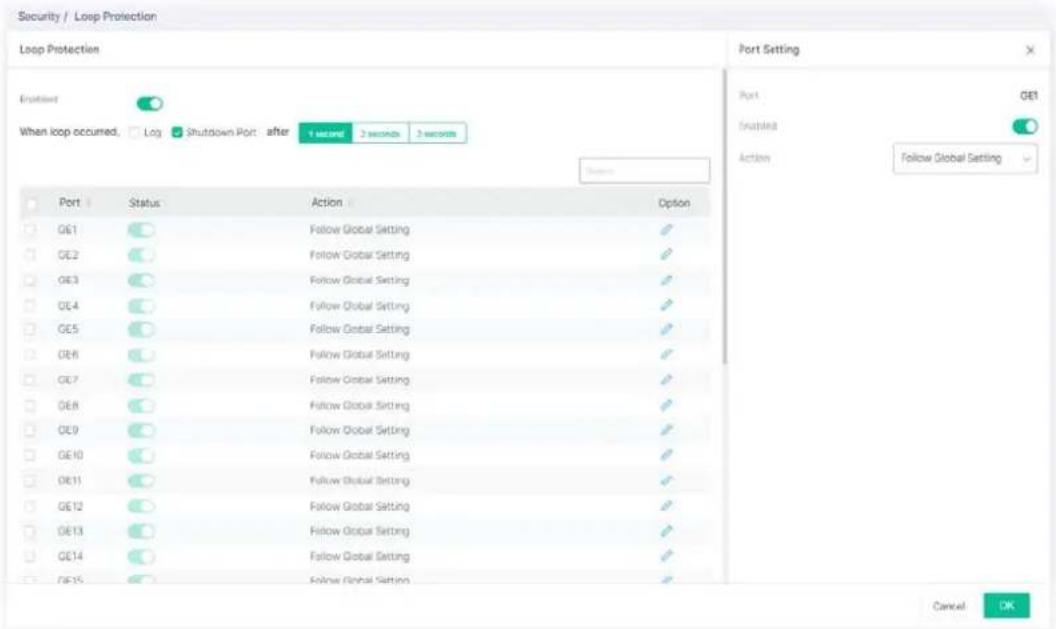The image size is (1056, 629).
Task: Click the edit pencil on GE7 row
Action: [666, 380]
